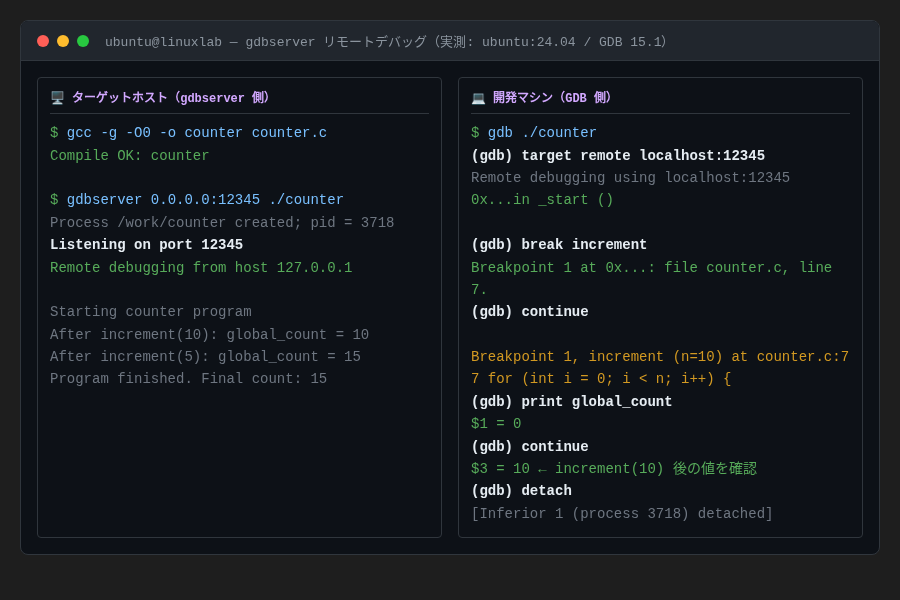Click 'Listening on port 12345' line
900x600 pixels.
[146, 245]
